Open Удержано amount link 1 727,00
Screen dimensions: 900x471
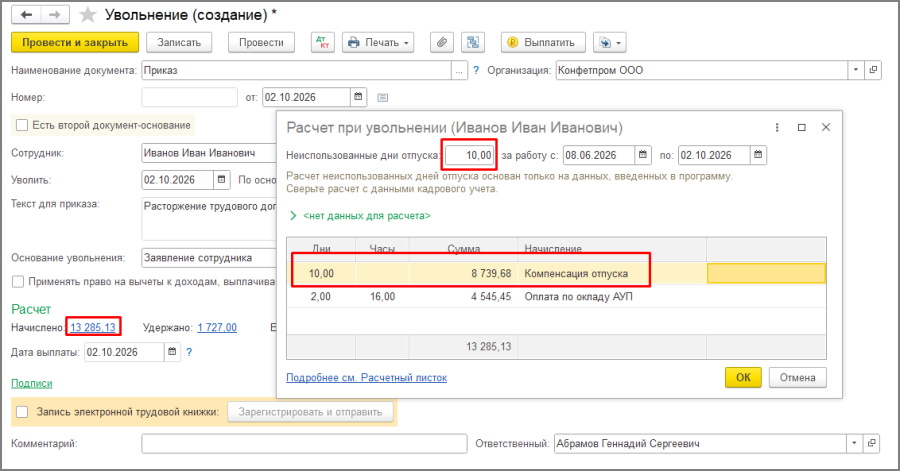[217, 328]
